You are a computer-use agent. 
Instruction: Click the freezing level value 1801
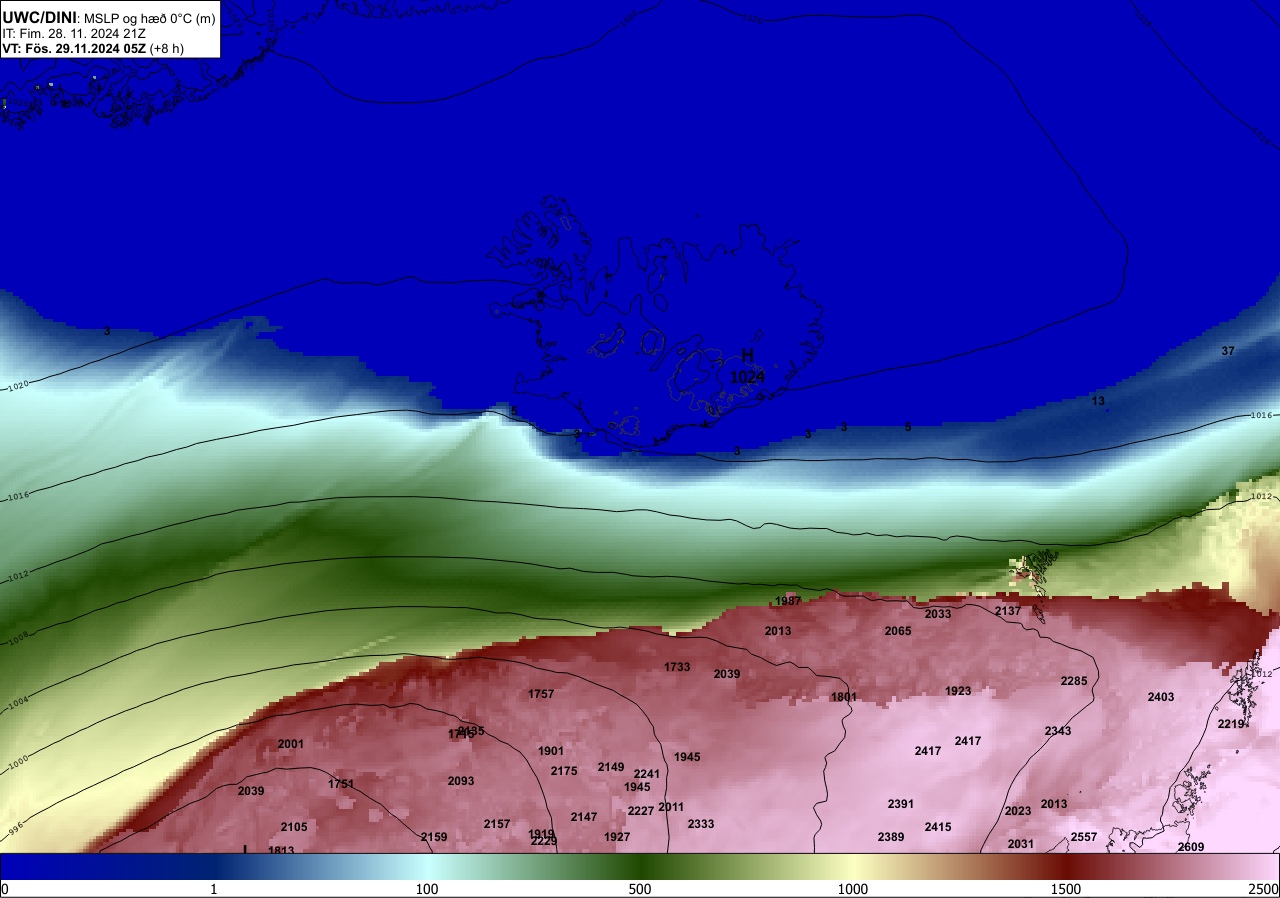(x=844, y=697)
